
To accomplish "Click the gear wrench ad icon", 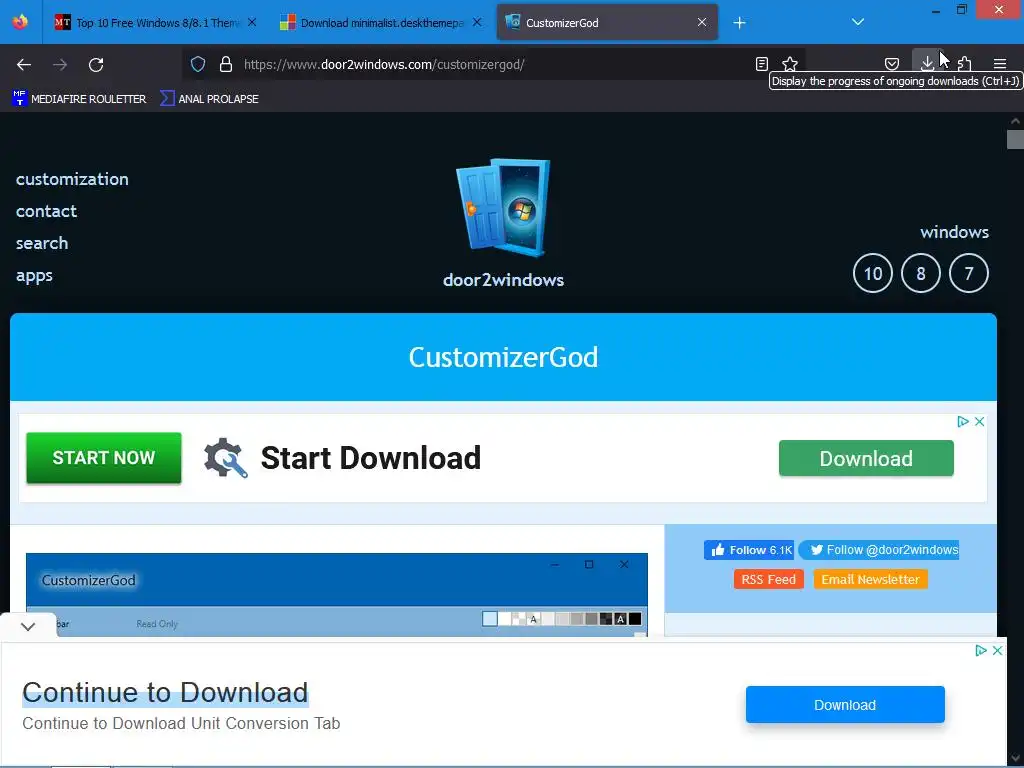I will click(x=226, y=458).
